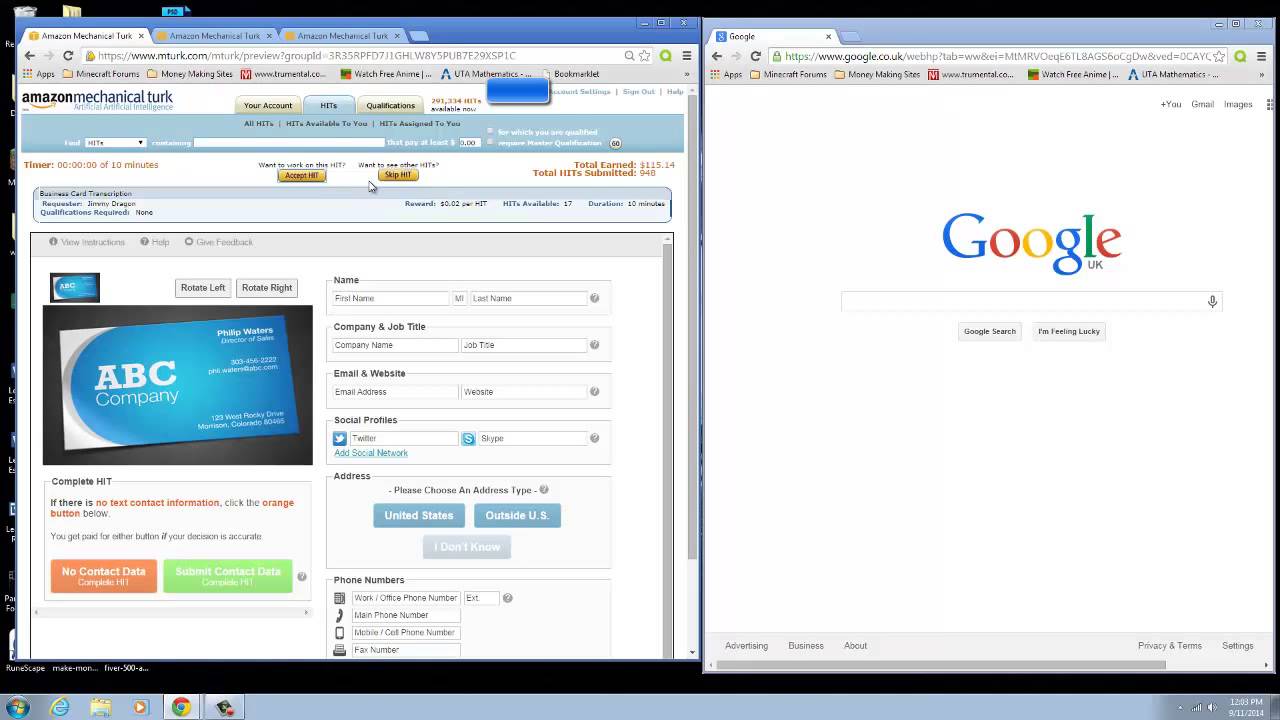This screenshot has height=720, width=1280.
Task: Click I'm Feeling Lucky button
Action: 1068,331
